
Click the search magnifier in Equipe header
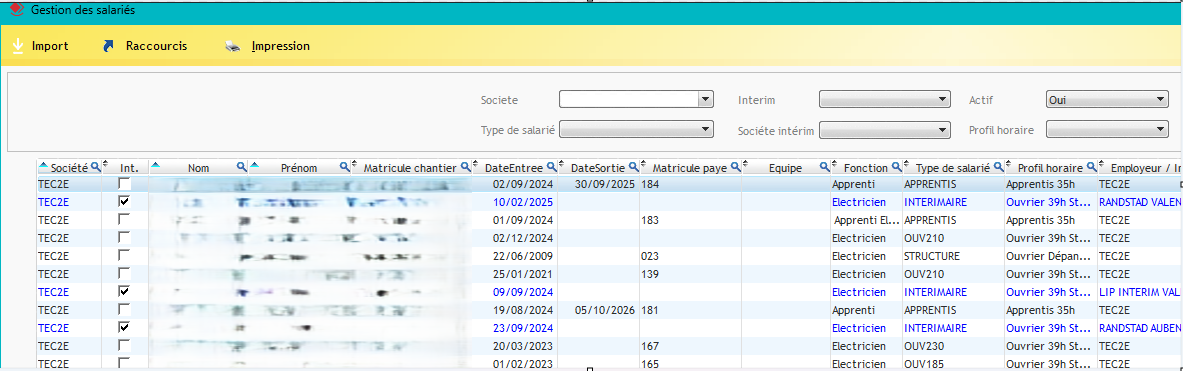pos(825,167)
